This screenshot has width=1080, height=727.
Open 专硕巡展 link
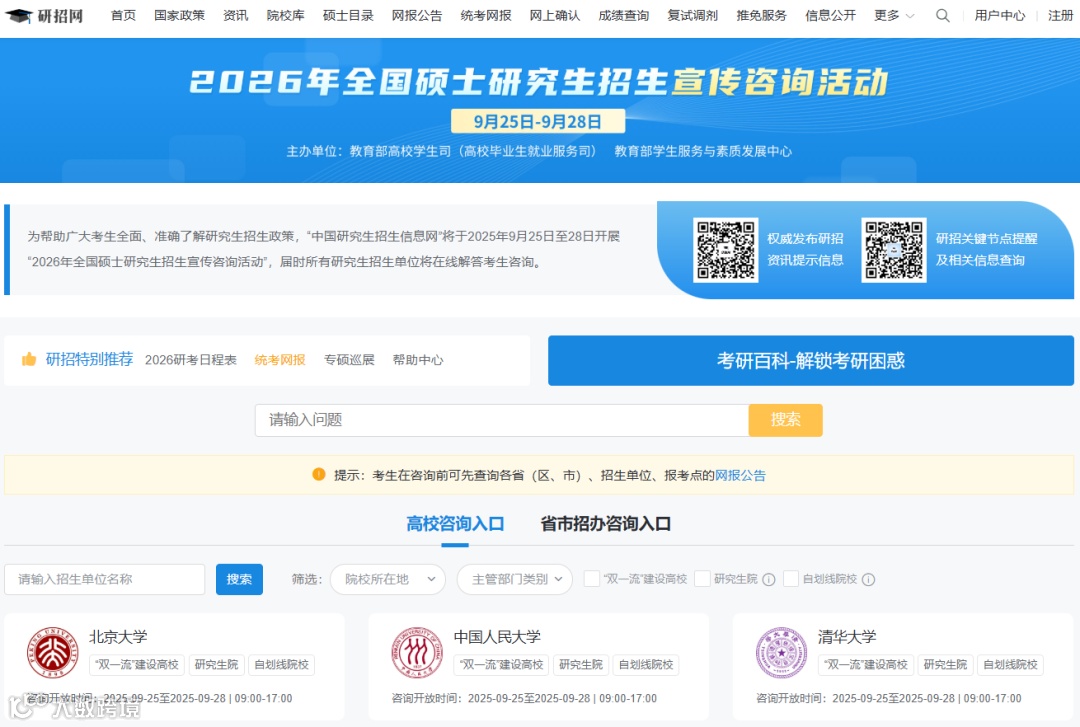[349, 360]
